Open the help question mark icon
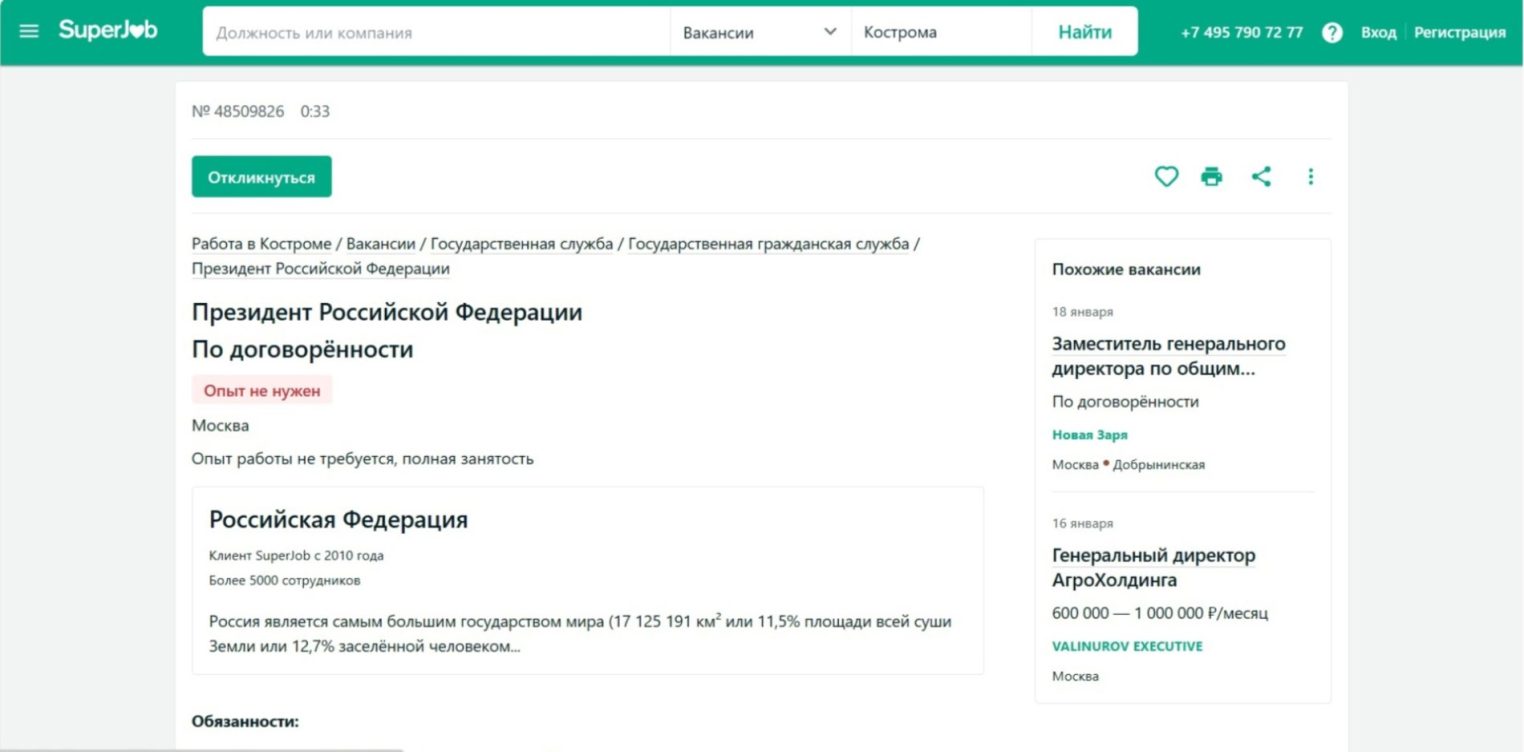 [x=1332, y=32]
